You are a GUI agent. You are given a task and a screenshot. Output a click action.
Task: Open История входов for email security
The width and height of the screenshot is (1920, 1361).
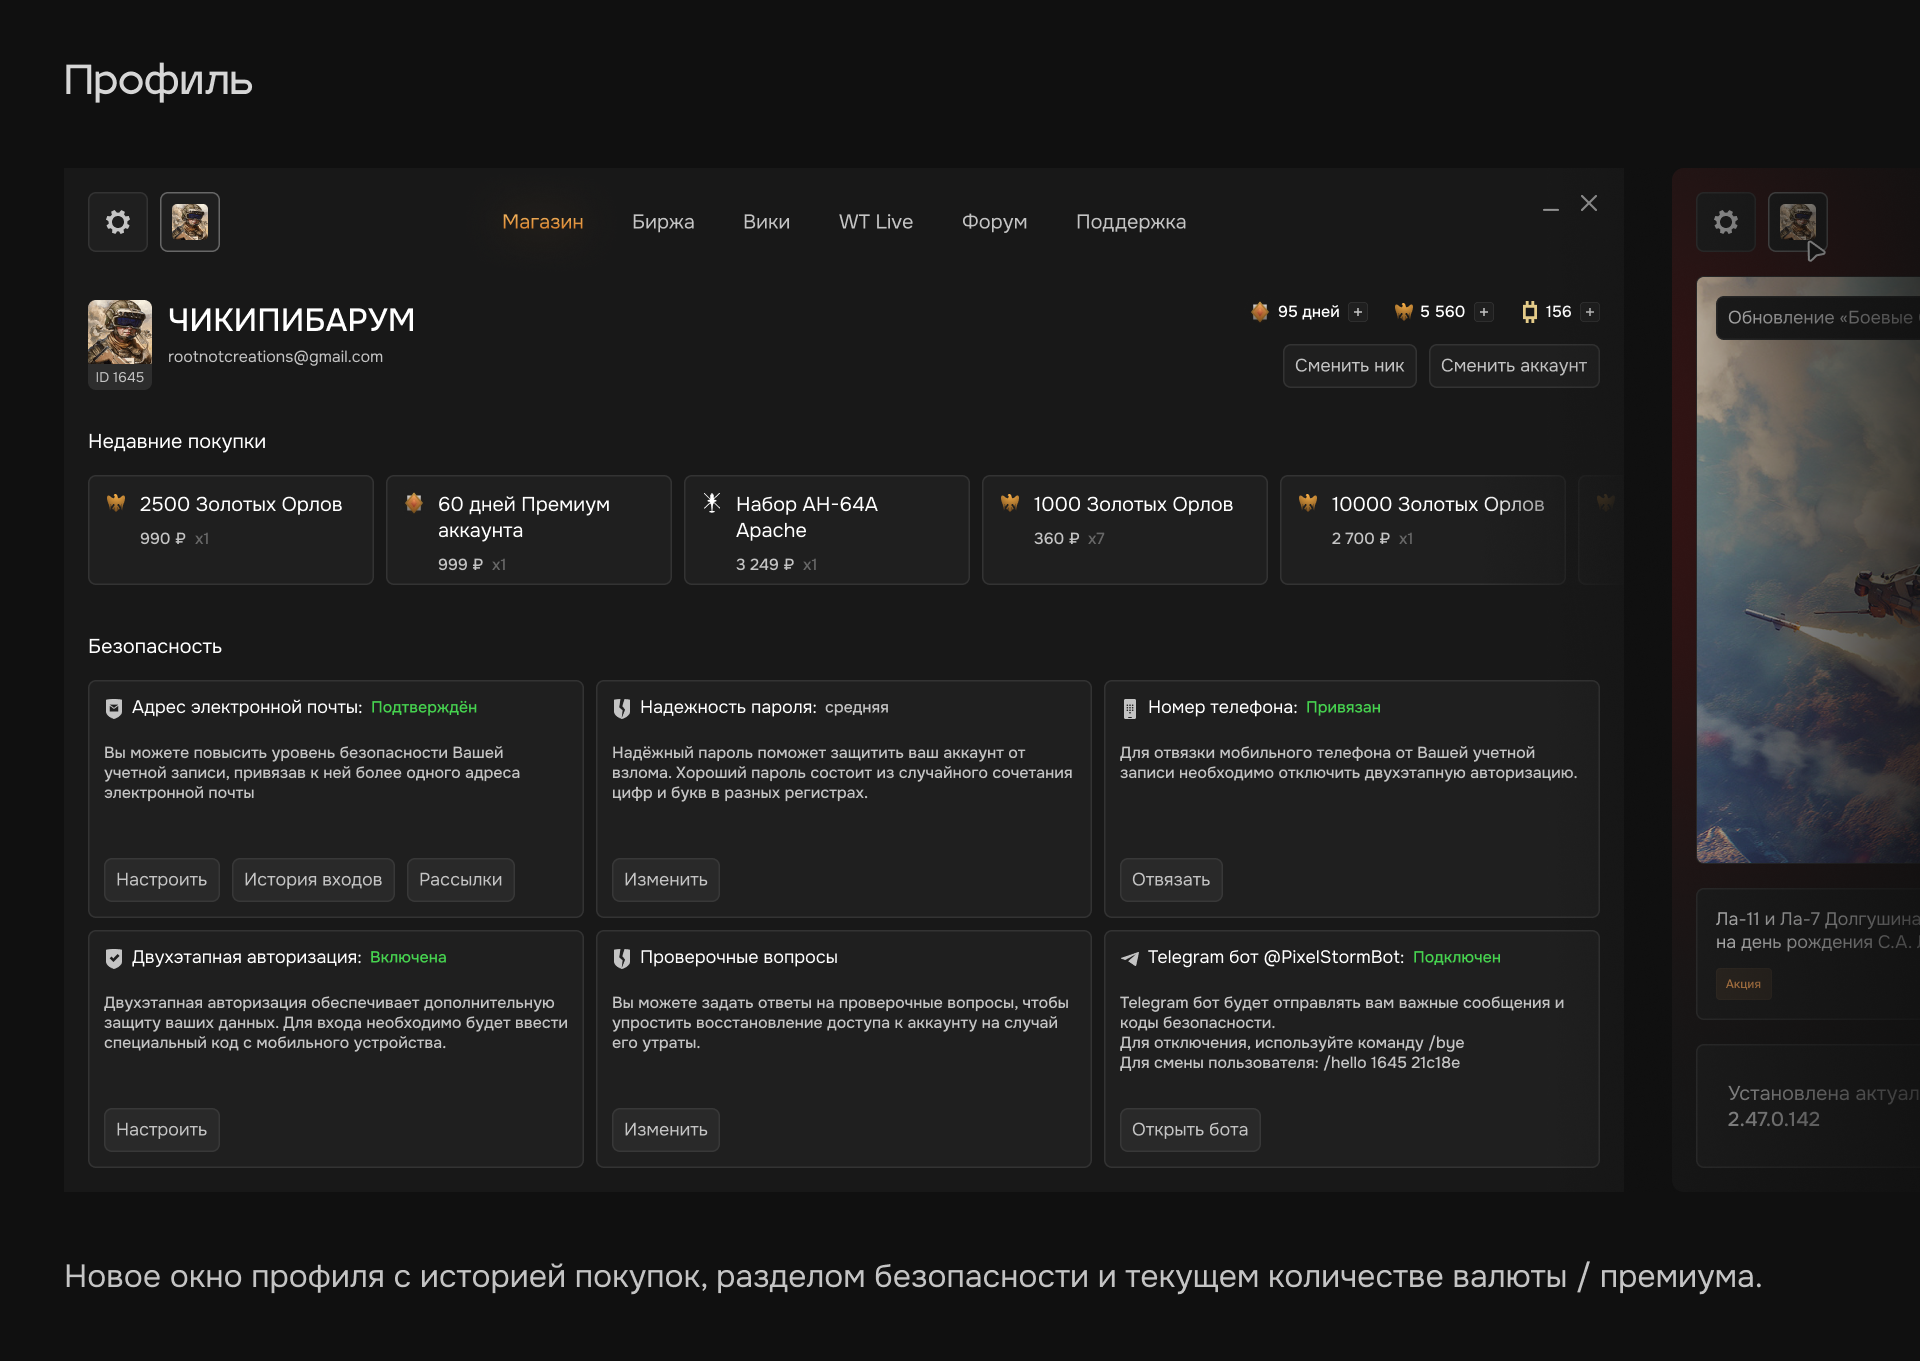[313, 880]
